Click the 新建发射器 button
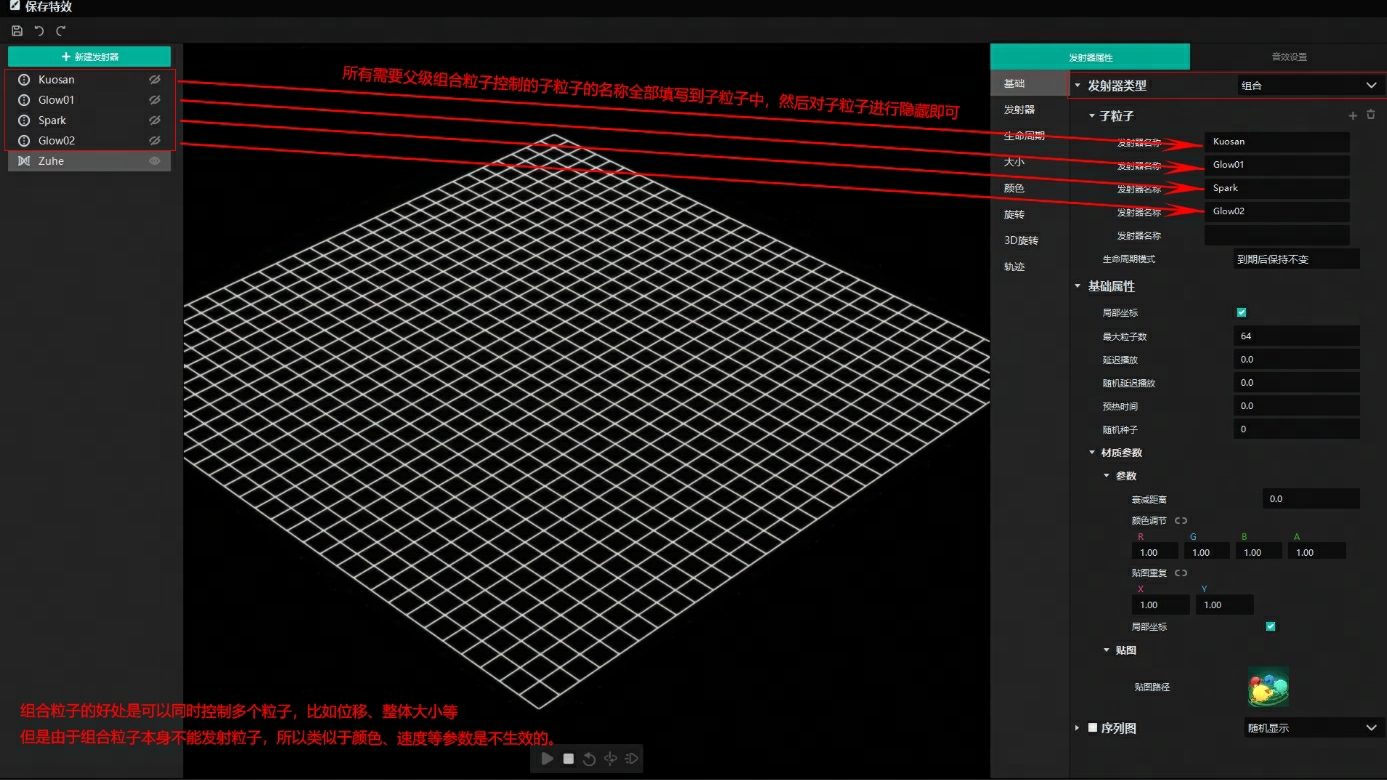Viewport: 1387px width, 780px height. coord(89,57)
